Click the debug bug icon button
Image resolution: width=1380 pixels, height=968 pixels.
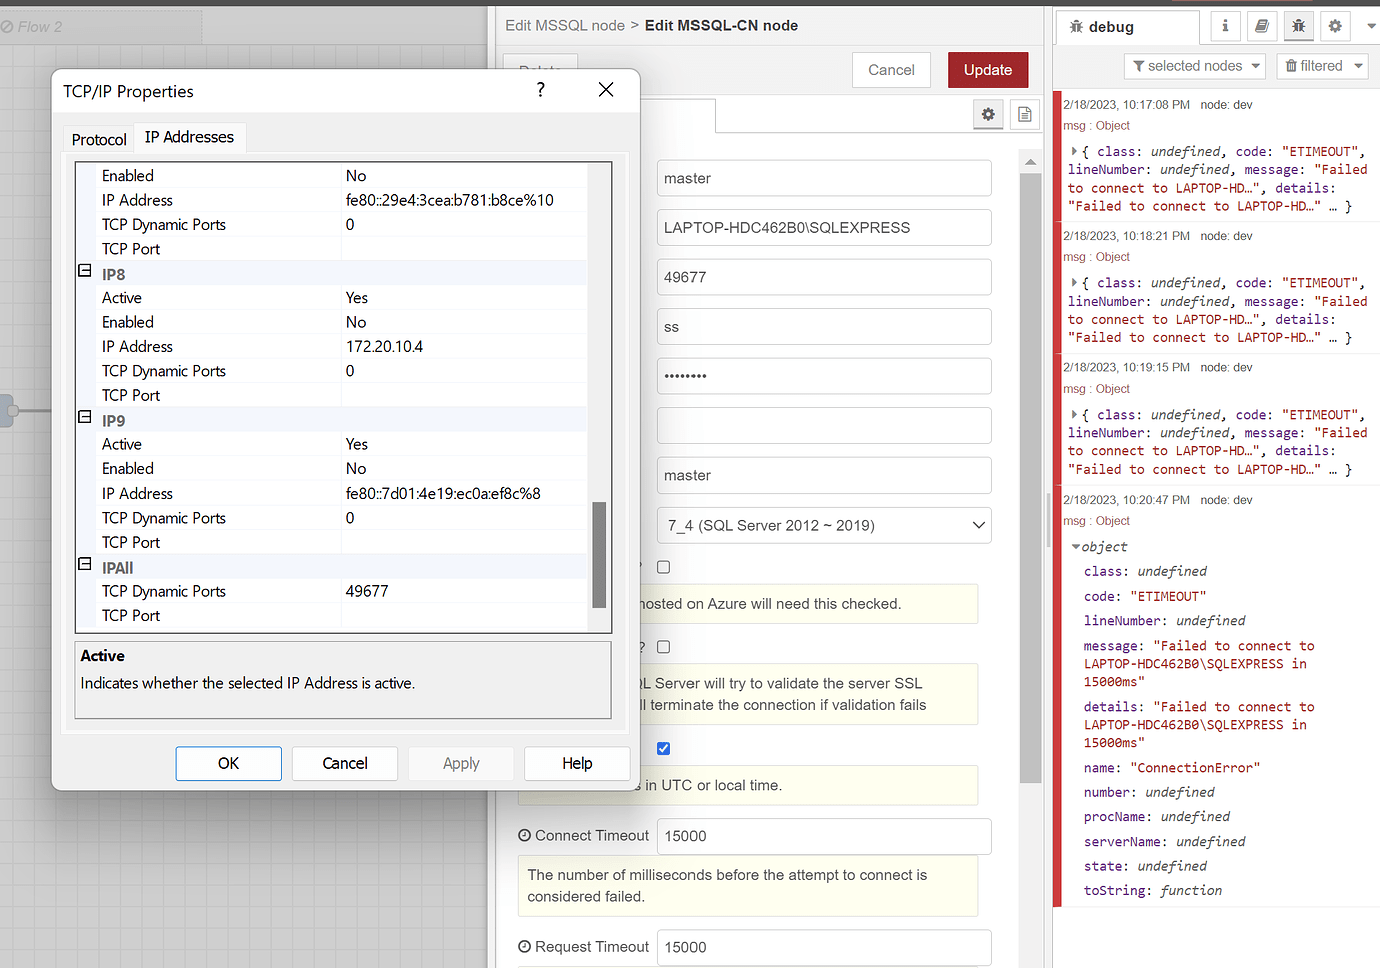[x=1298, y=27]
